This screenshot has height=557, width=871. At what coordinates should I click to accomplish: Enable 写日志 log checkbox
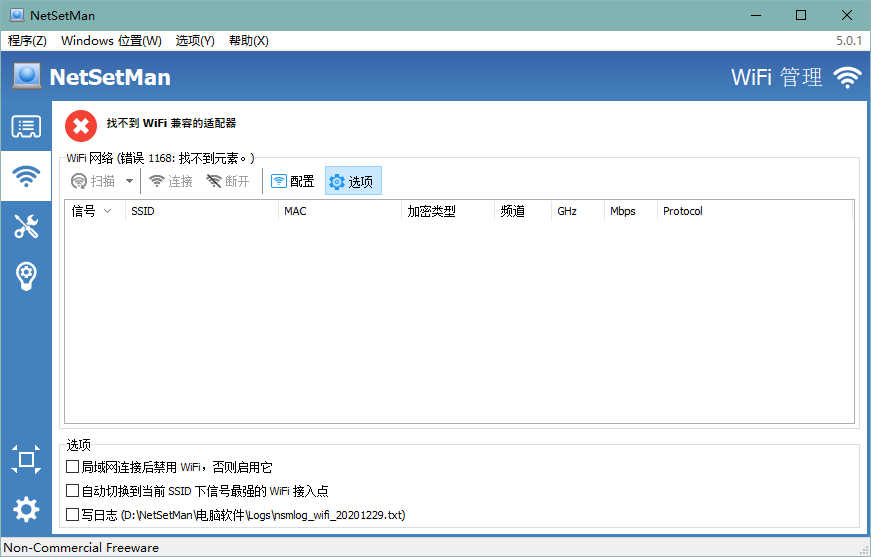[72, 515]
